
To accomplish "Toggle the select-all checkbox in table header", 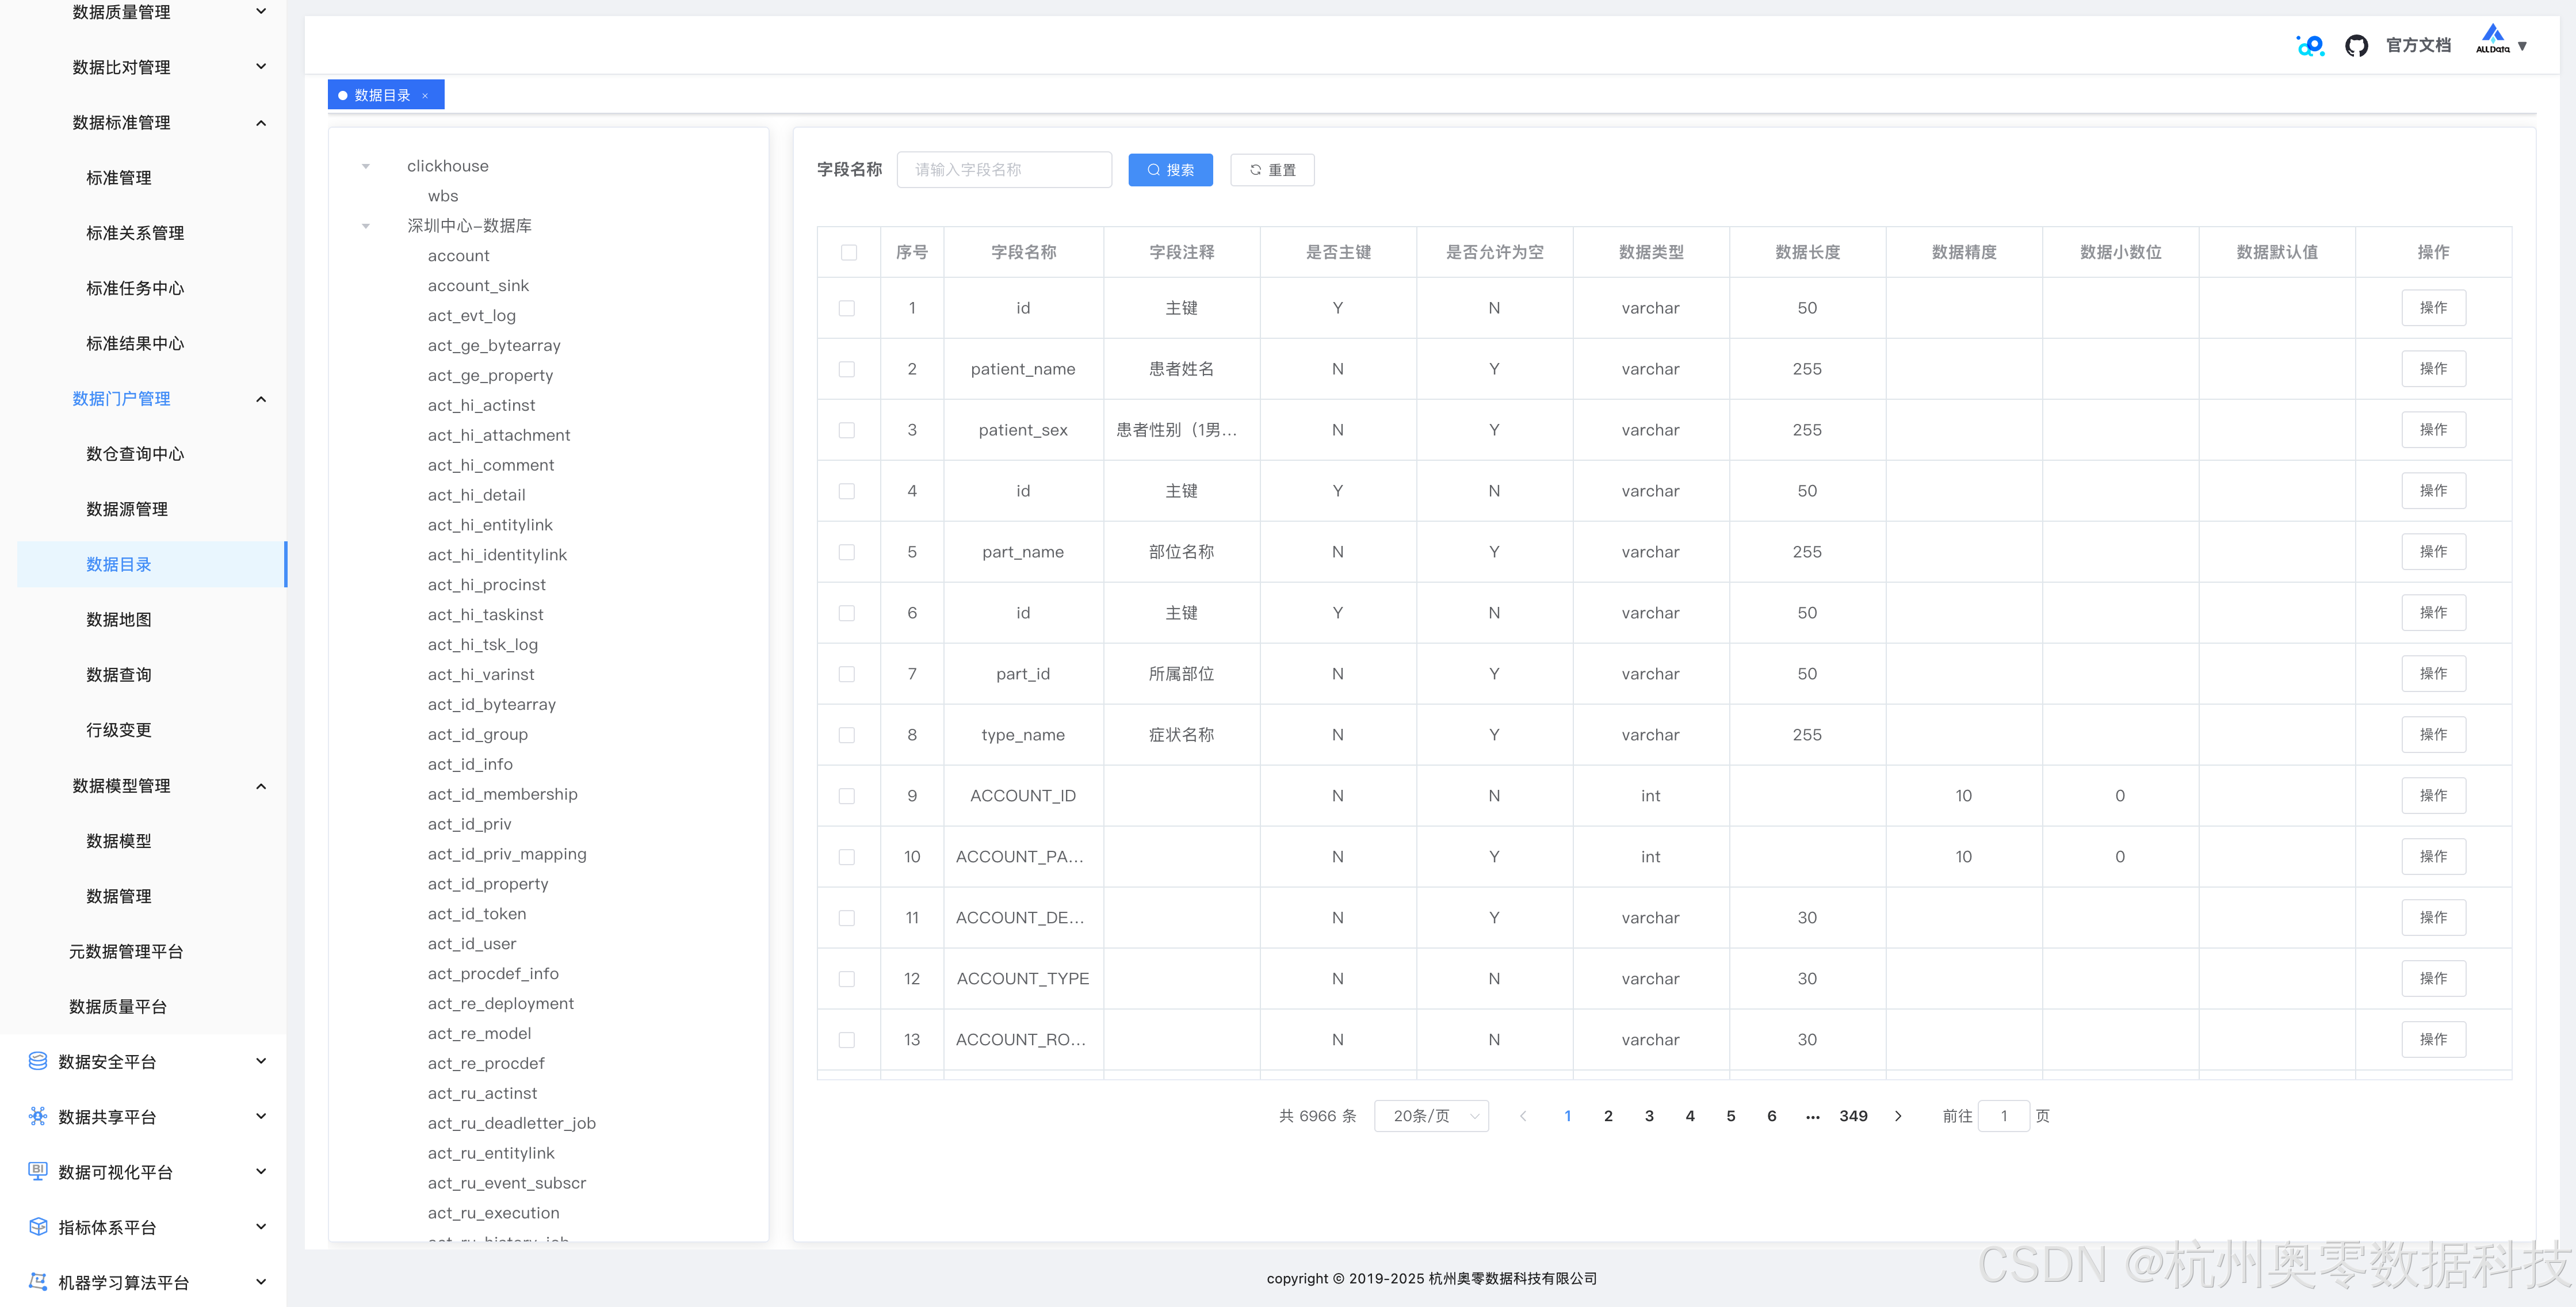I will coord(849,252).
